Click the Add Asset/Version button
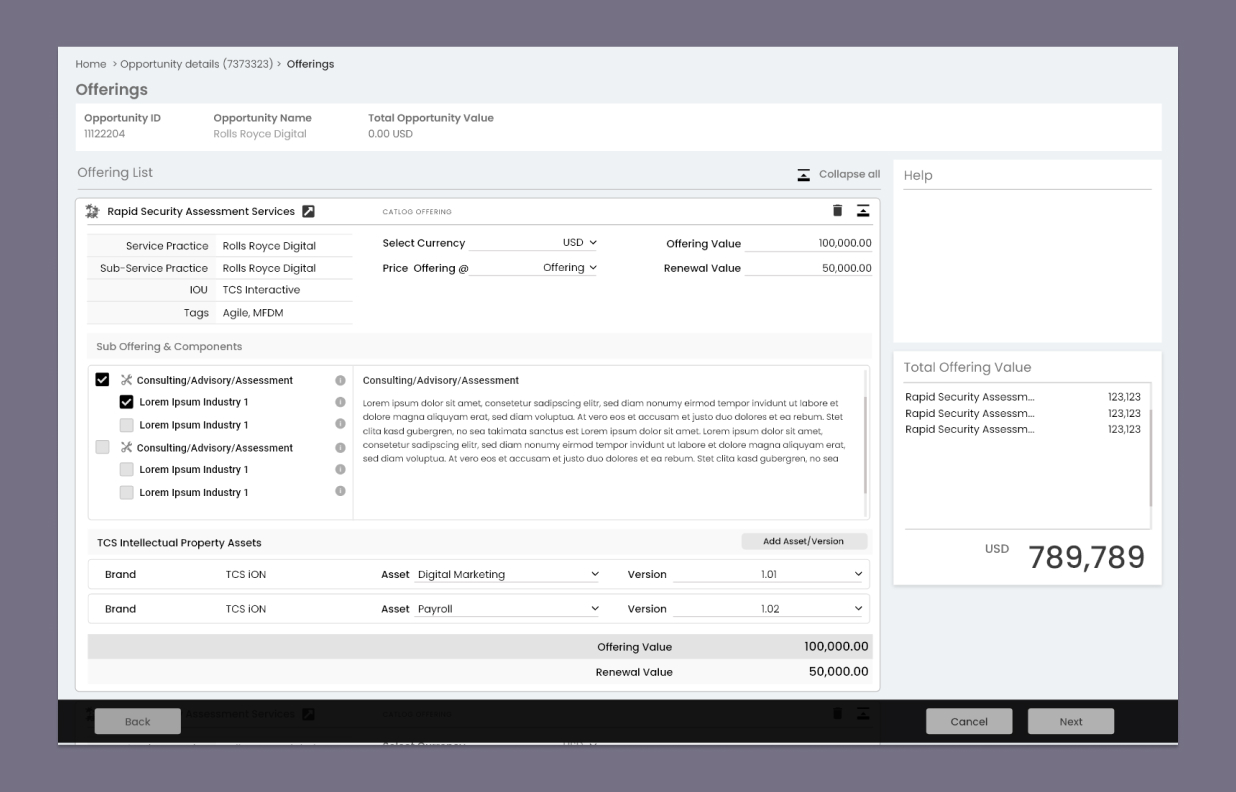The width and height of the screenshot is (1236, 792). 803,541
